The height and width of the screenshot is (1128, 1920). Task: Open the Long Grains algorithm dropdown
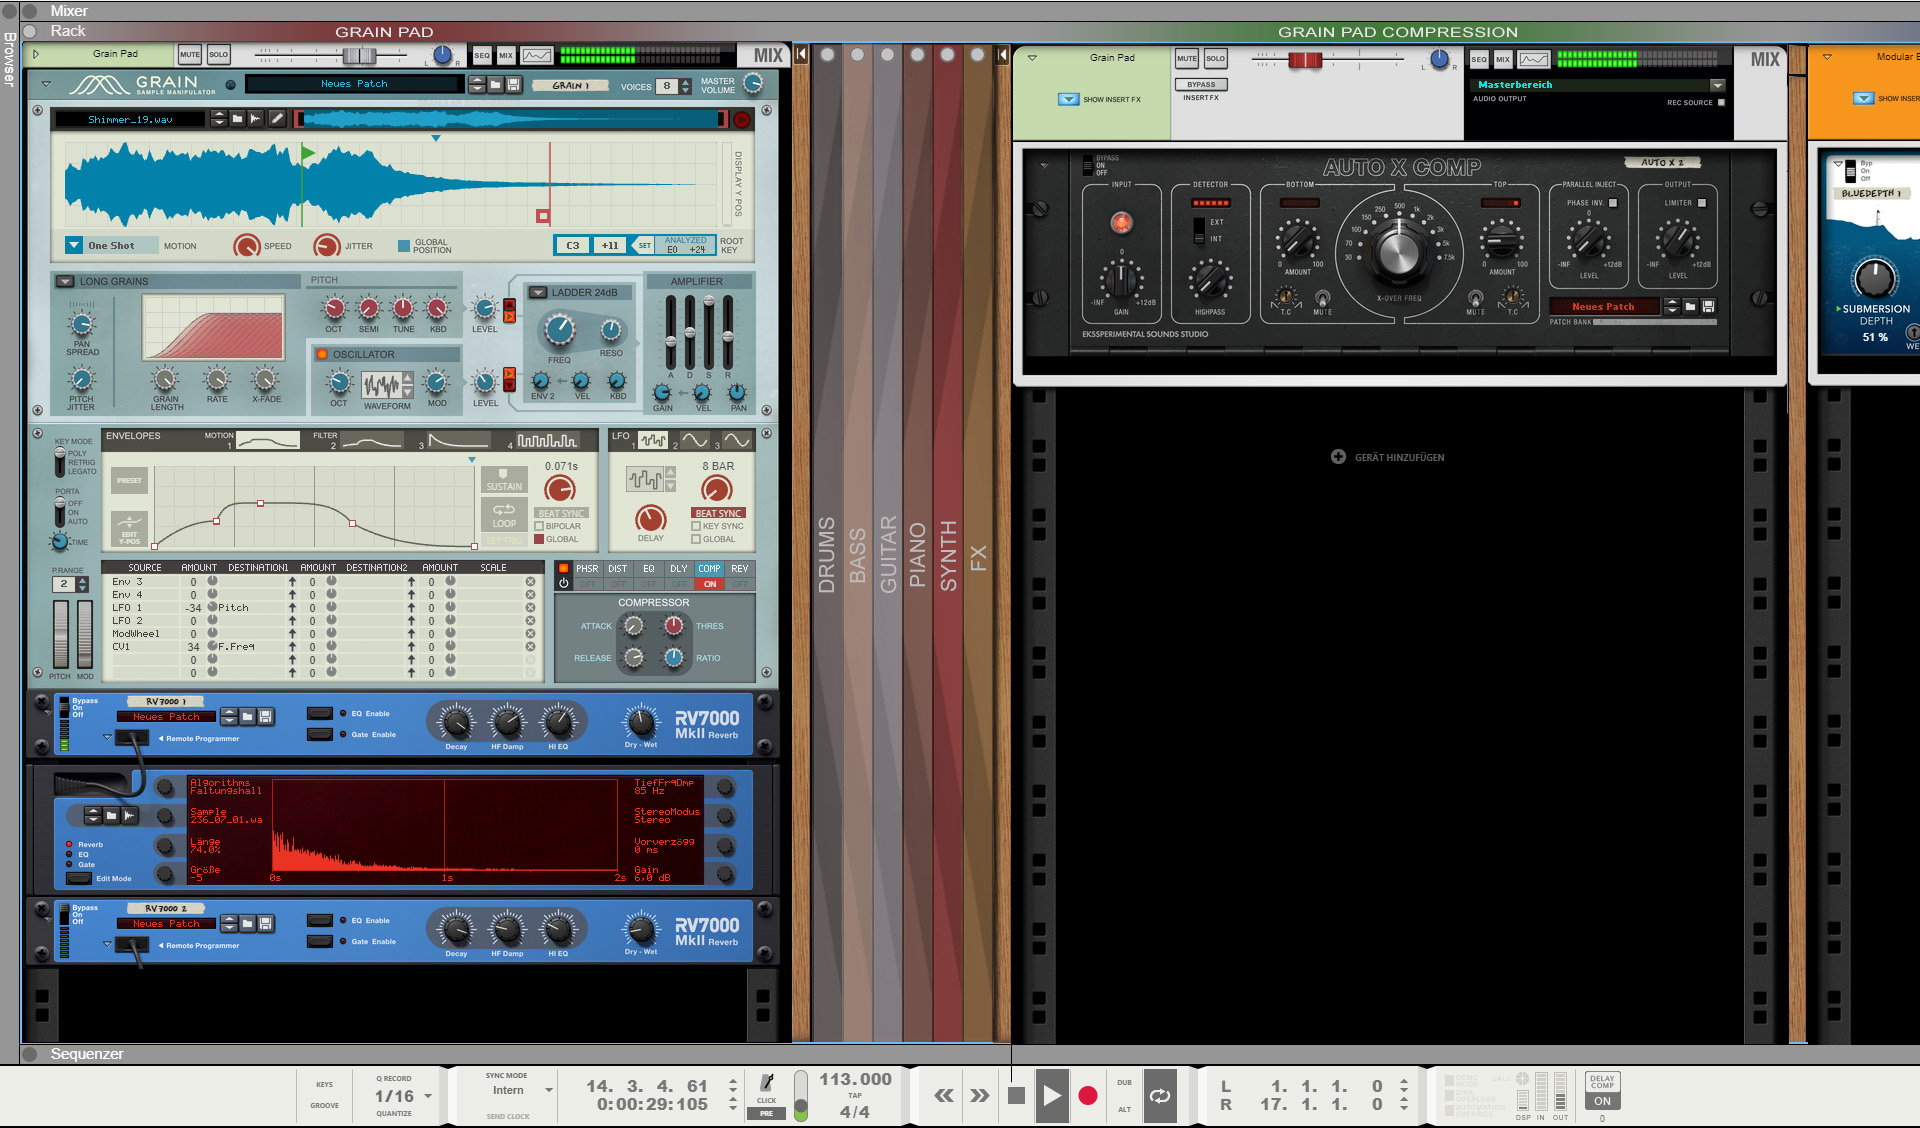tap(65, 282)
